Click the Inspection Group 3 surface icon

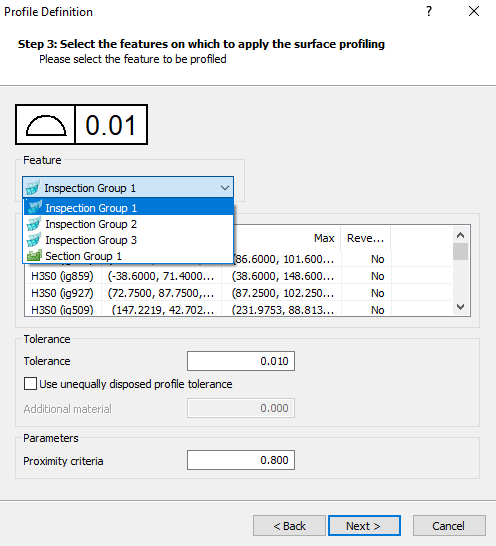click(34, 240)
